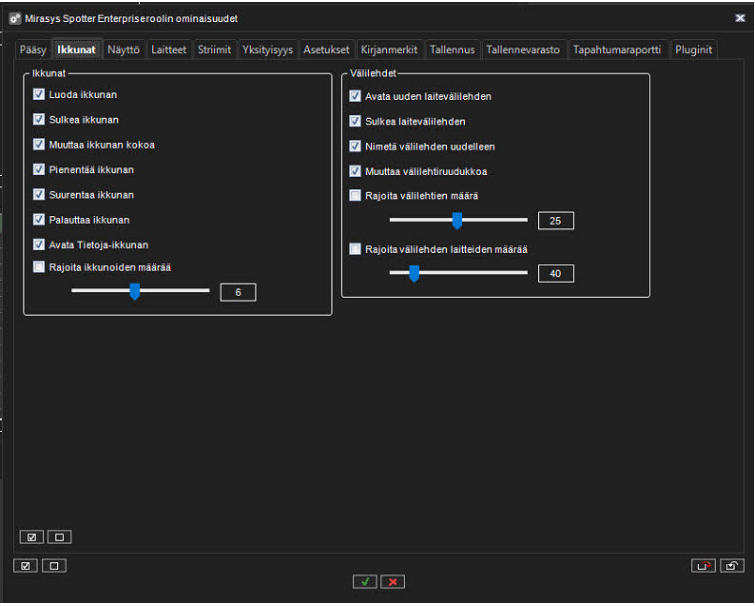755x606 pixels.
Task: Enable Rajoita ikkunoiden määrää checkbox
Action: [39, 267]
